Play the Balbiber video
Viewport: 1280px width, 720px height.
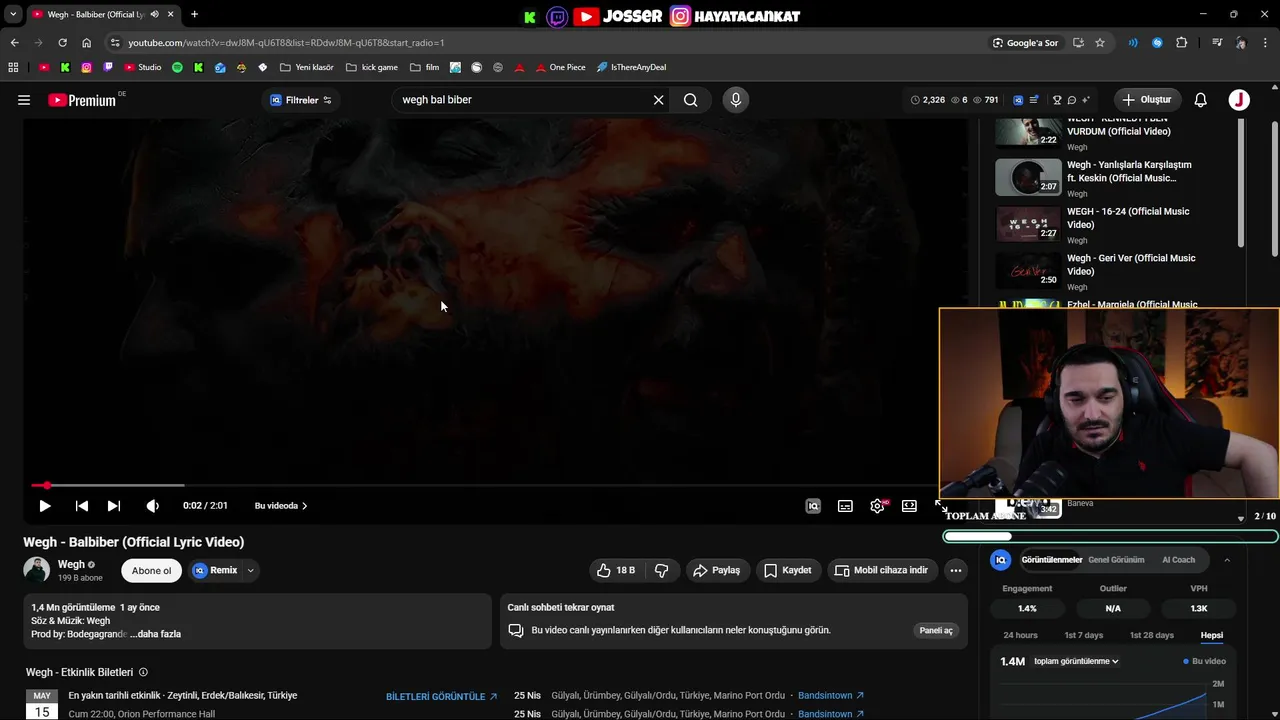[44, 506]
